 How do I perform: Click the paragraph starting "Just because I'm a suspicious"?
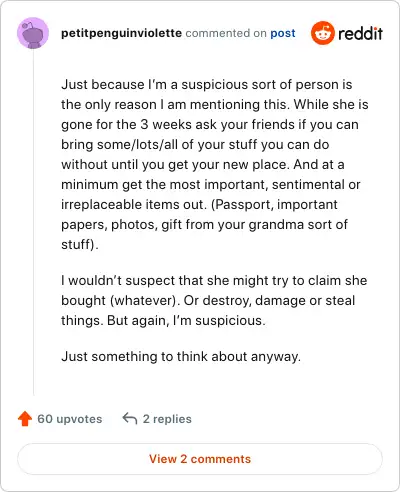tap(215, 164)
